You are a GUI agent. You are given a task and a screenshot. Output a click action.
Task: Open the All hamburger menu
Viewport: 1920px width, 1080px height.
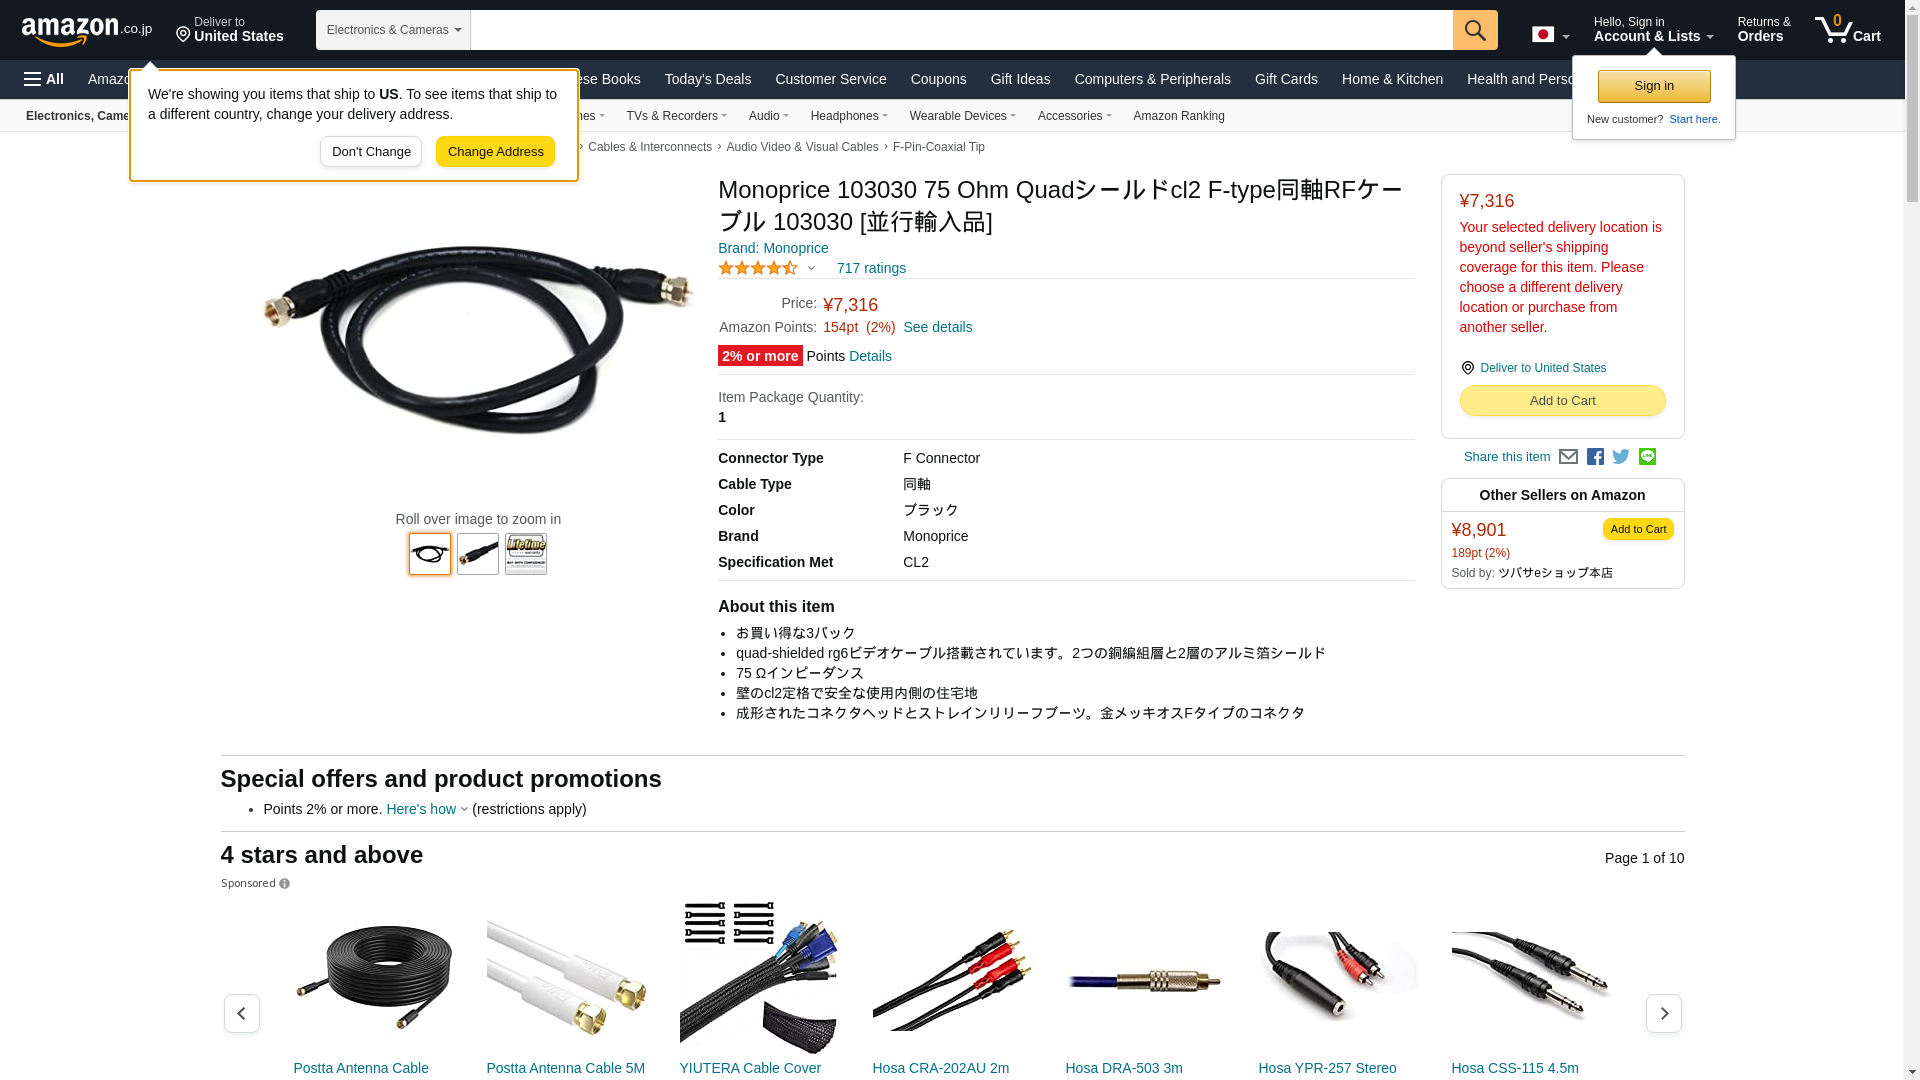pyautogui.click(x=44, y=79)
